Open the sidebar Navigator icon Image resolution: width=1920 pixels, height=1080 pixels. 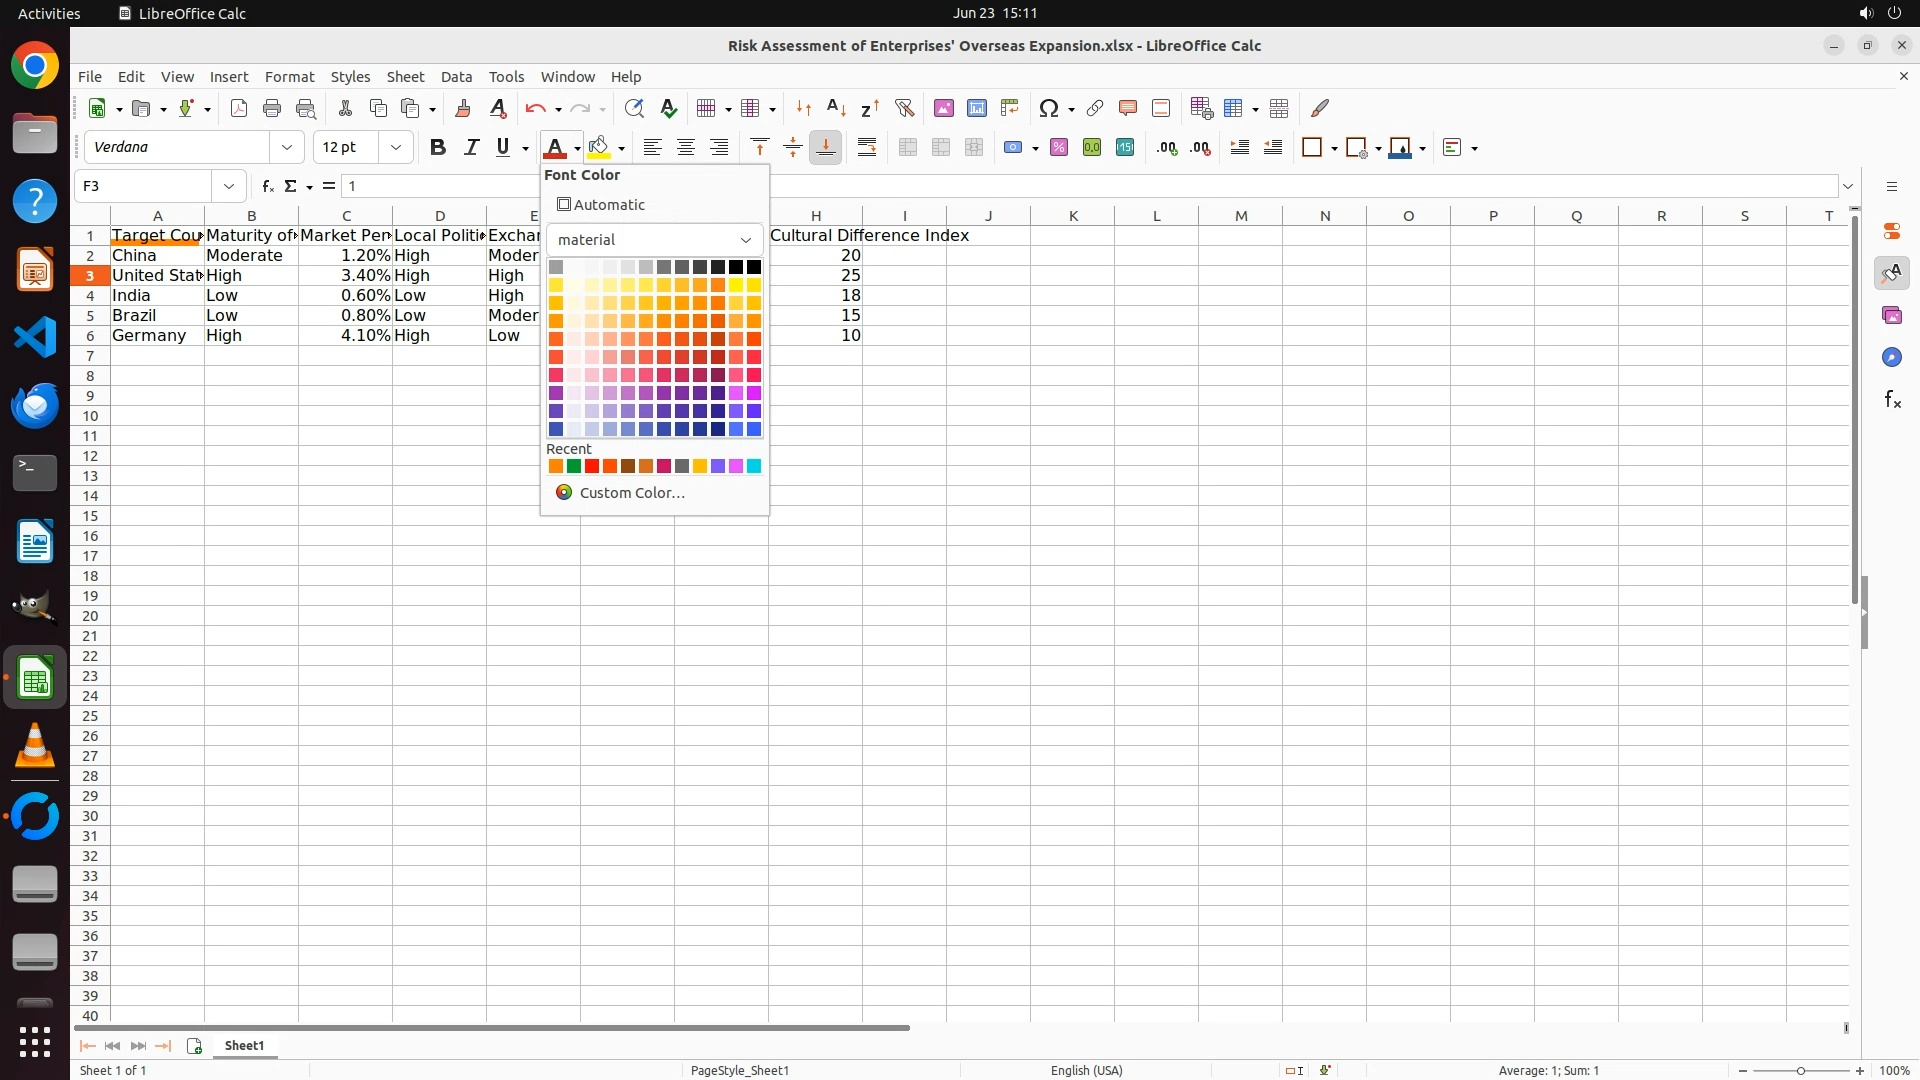point(1891,357)
